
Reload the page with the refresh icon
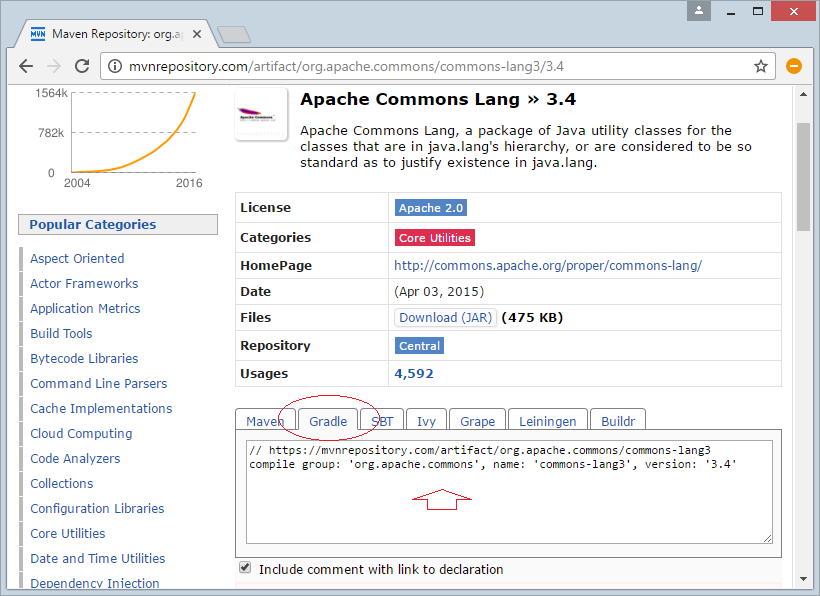[82, 66]
